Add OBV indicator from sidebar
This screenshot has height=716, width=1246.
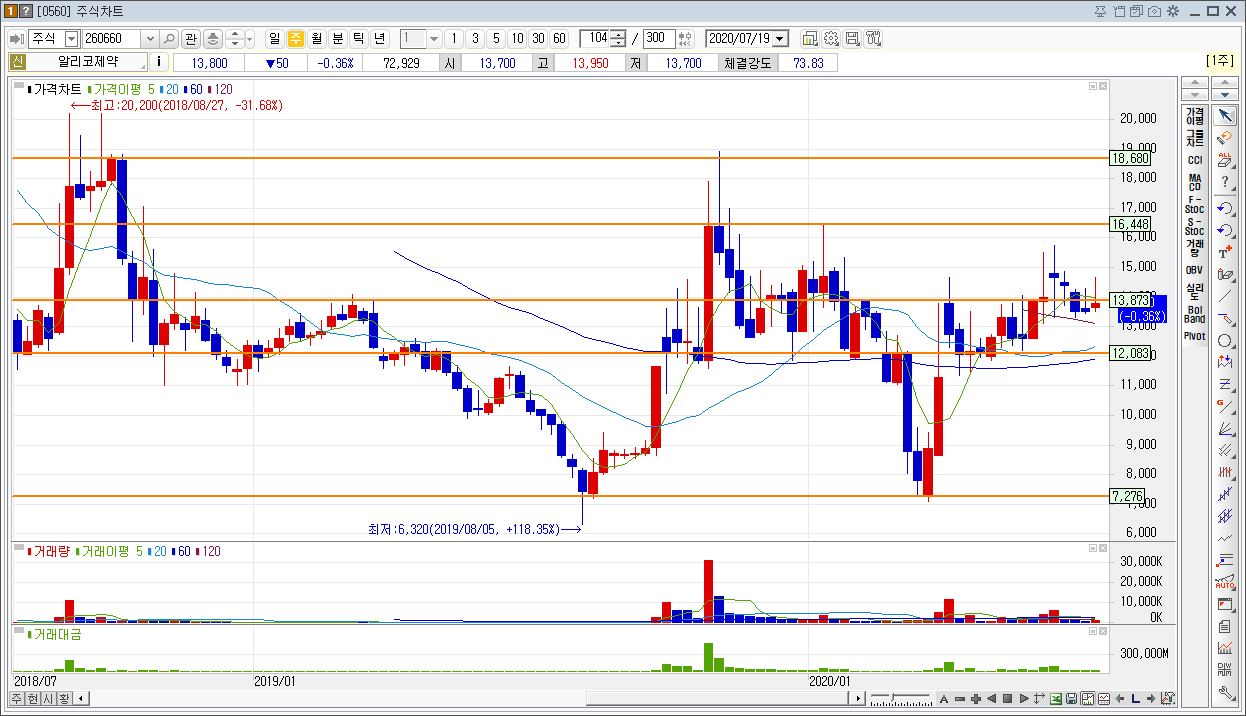click(1194, 269)
